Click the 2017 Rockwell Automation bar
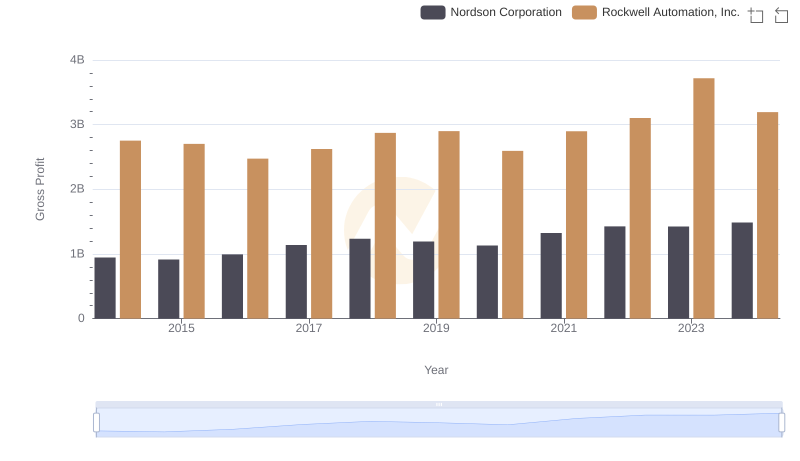 [x=321, y=234]
